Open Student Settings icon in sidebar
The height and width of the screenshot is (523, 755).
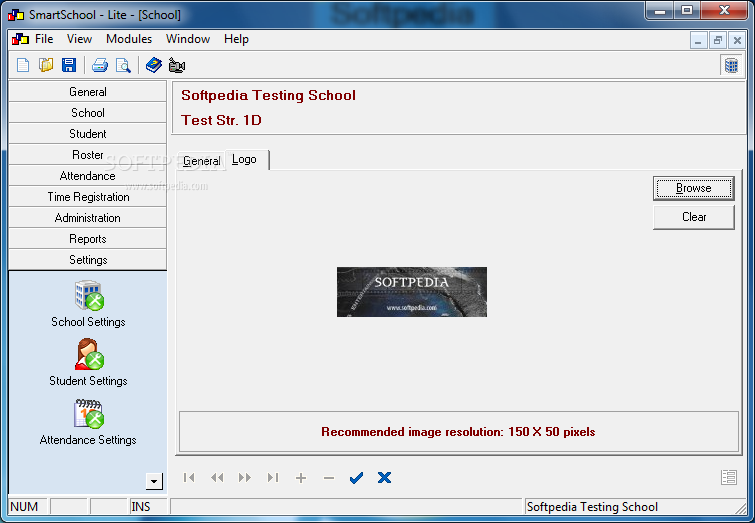point(89,354)
